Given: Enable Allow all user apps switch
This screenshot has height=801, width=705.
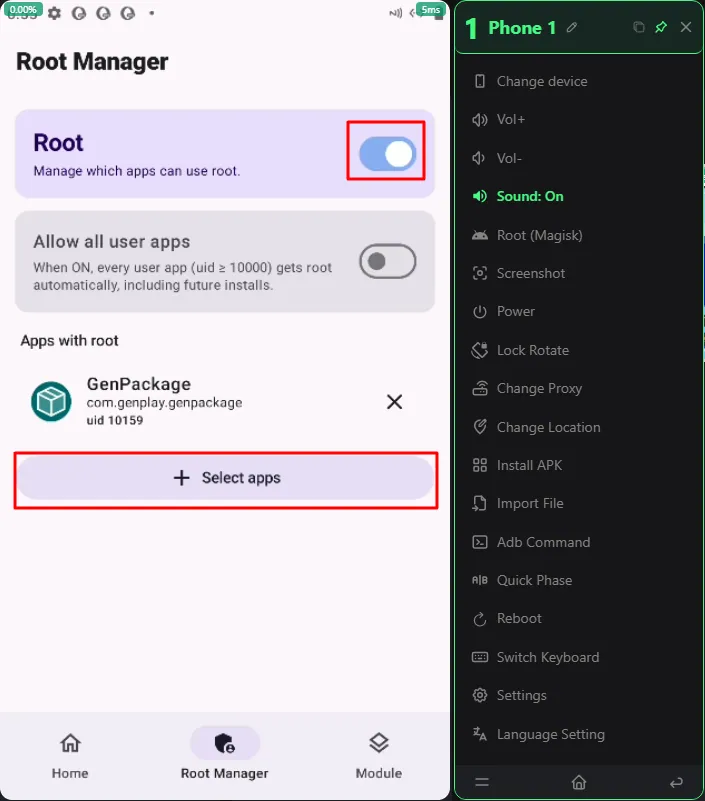Looking at the screenshot, I should [387, 262].
